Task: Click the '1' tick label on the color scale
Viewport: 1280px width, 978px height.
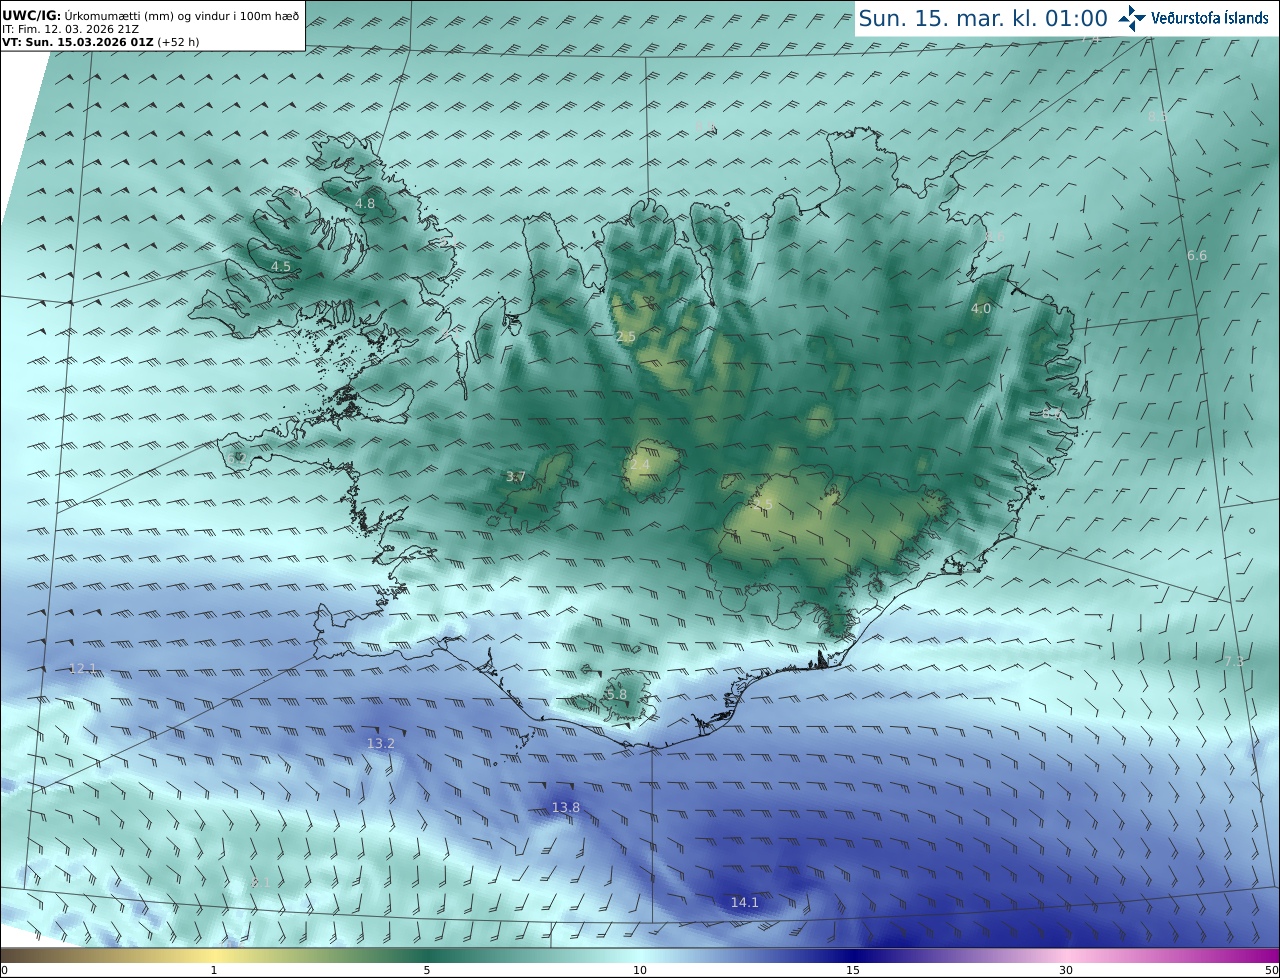Action: tap(214, 970)
